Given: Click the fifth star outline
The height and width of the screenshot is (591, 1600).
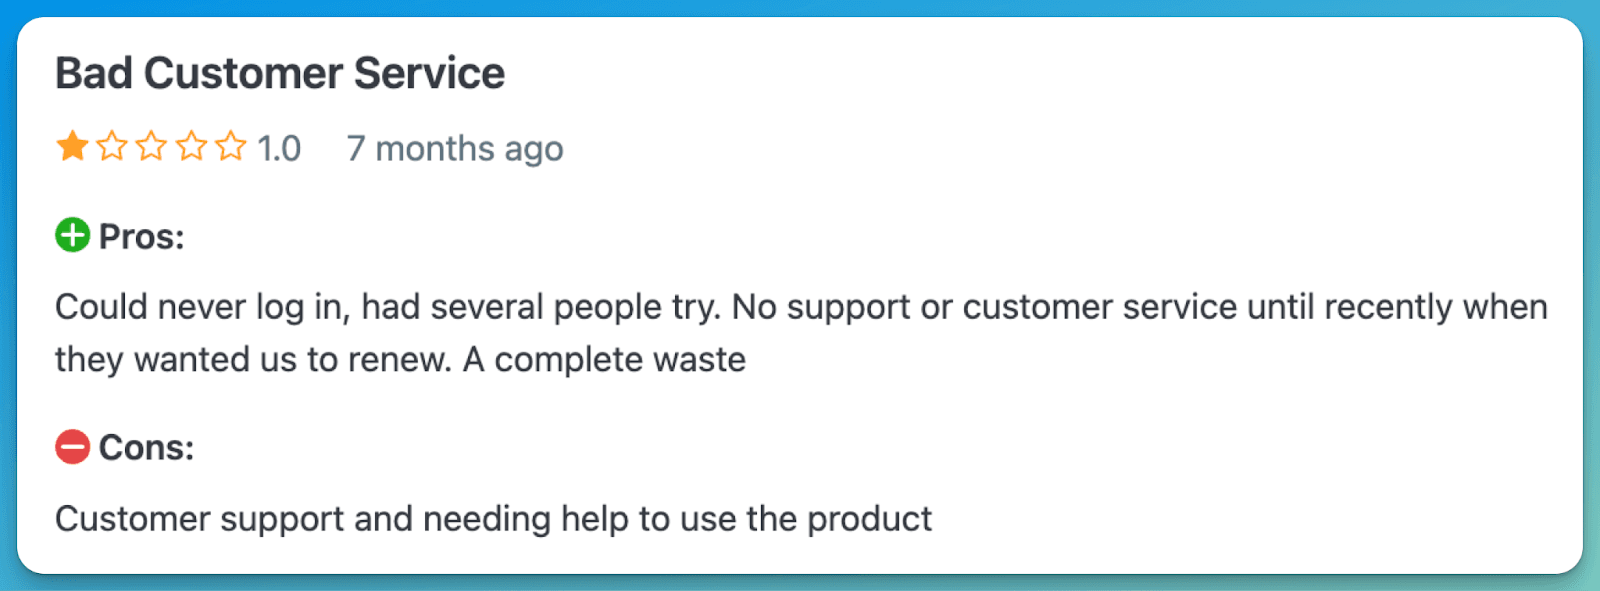Looking at the screenshot, I should click(x=232, y=147).
